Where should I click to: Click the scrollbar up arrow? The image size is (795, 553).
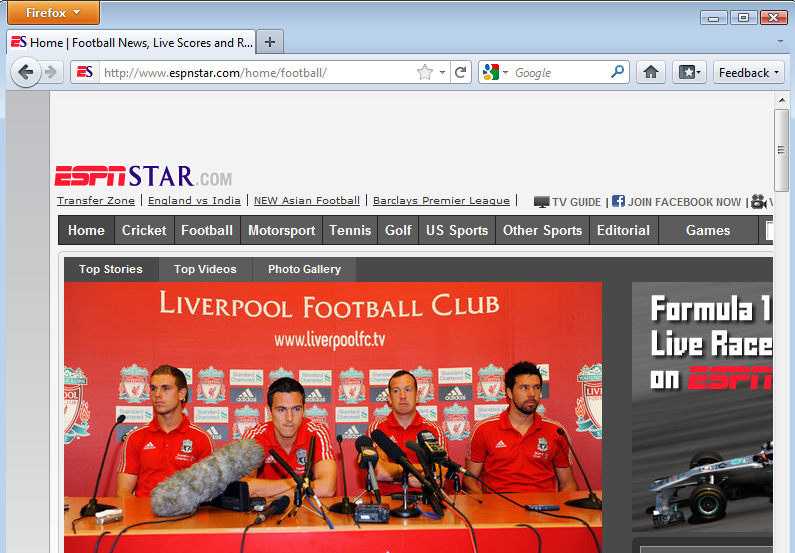(781, 100)
